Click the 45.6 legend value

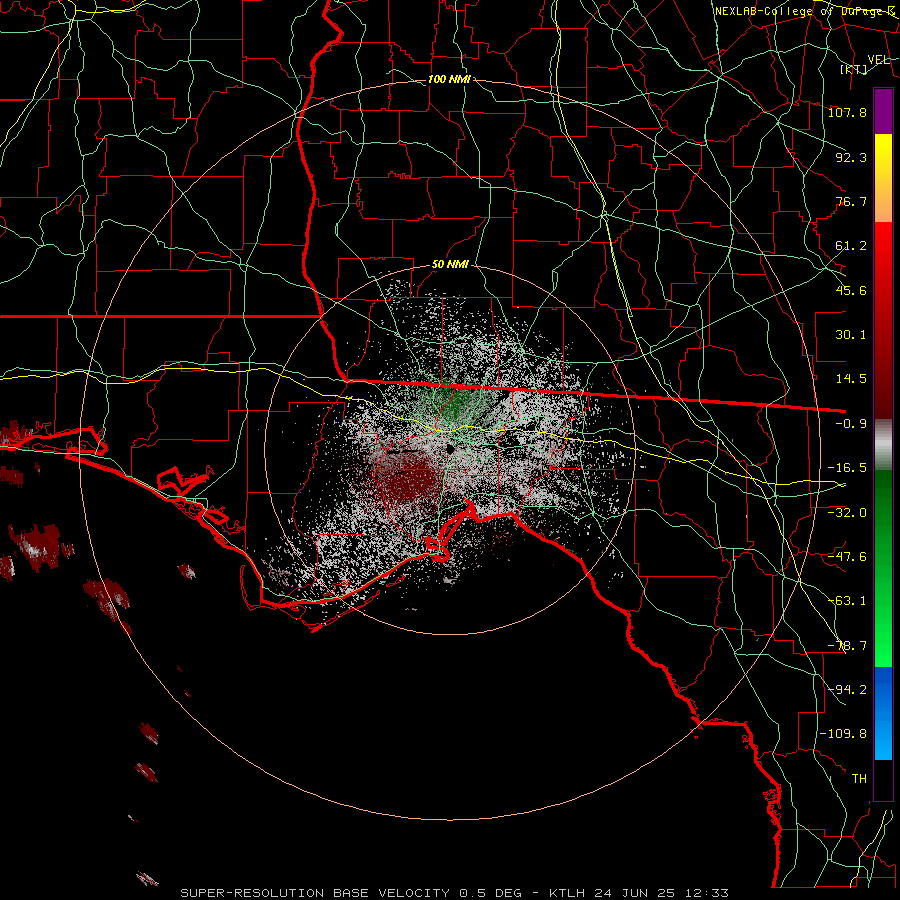851,290
